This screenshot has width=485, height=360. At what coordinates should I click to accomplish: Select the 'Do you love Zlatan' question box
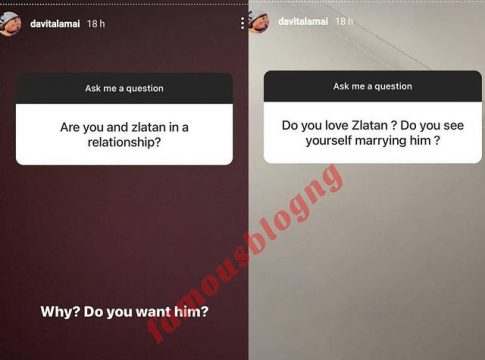tap(373, 132)
